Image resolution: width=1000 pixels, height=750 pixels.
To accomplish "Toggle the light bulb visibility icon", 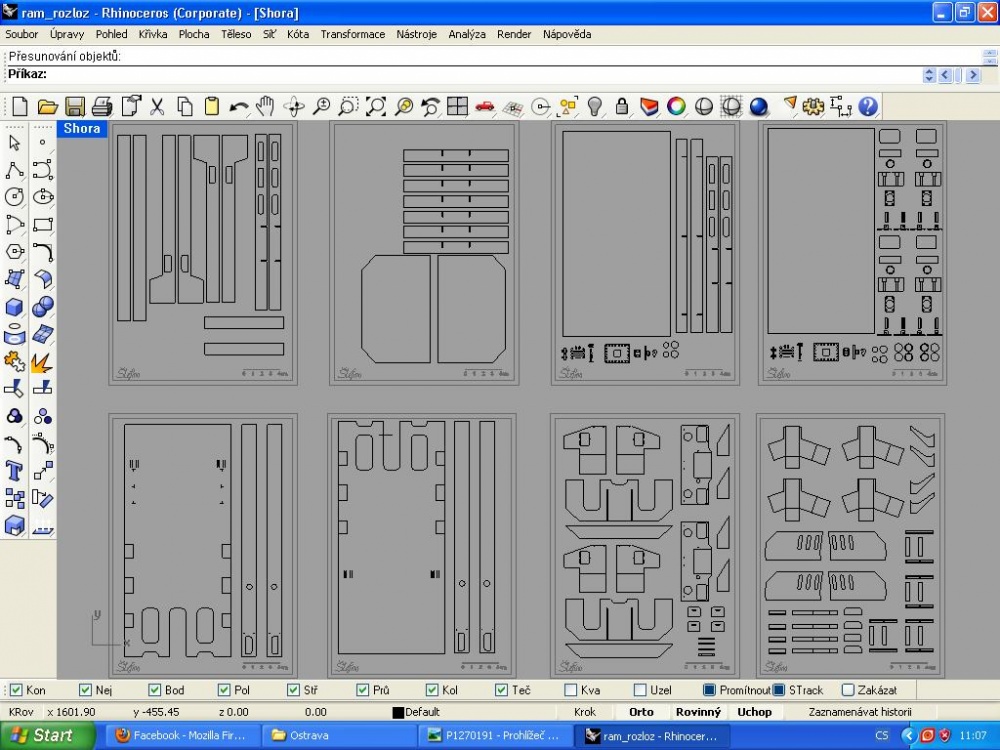I will pos(594,107).
